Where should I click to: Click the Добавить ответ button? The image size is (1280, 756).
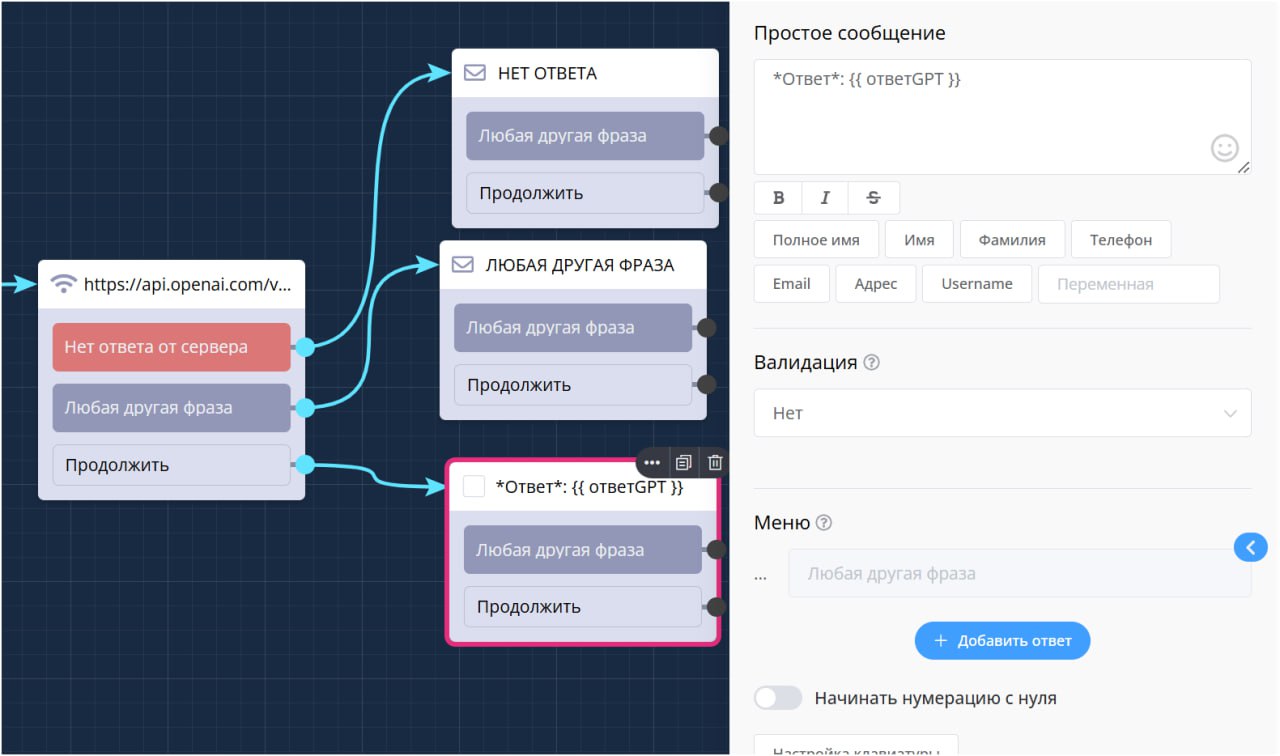coord(1002,641)
